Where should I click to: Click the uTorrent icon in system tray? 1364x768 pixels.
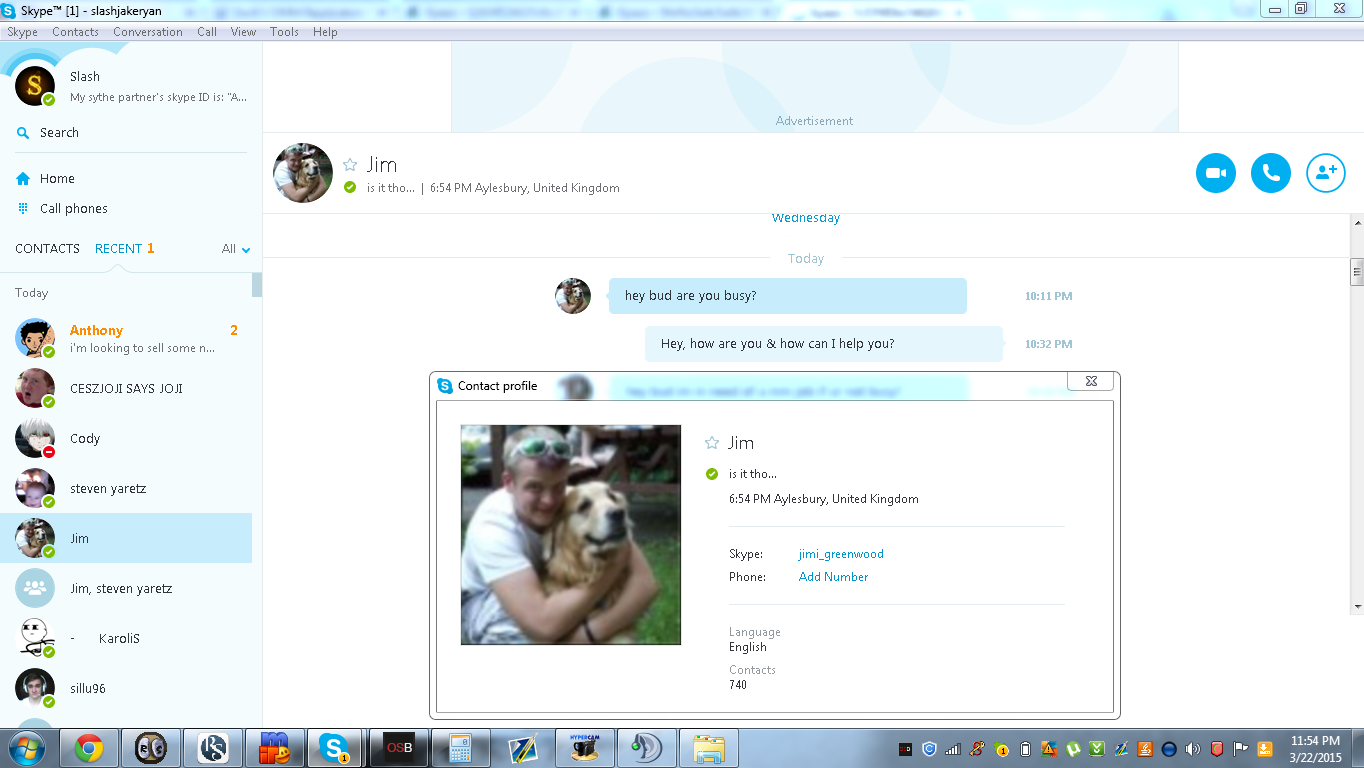1073,748
